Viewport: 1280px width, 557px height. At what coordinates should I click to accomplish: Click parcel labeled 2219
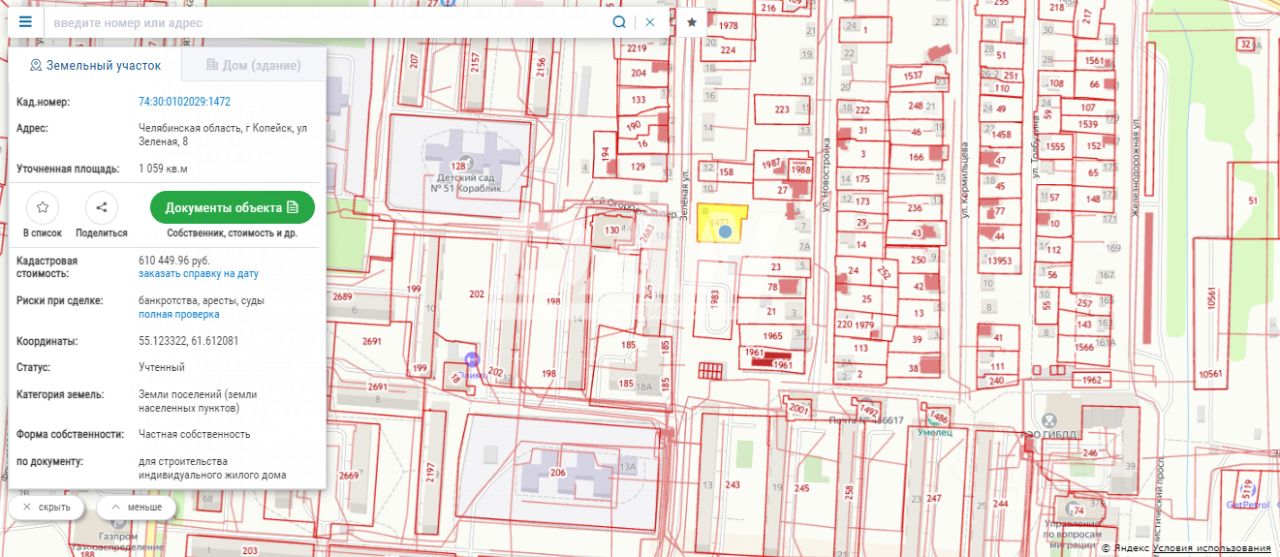tap(637, 47)
